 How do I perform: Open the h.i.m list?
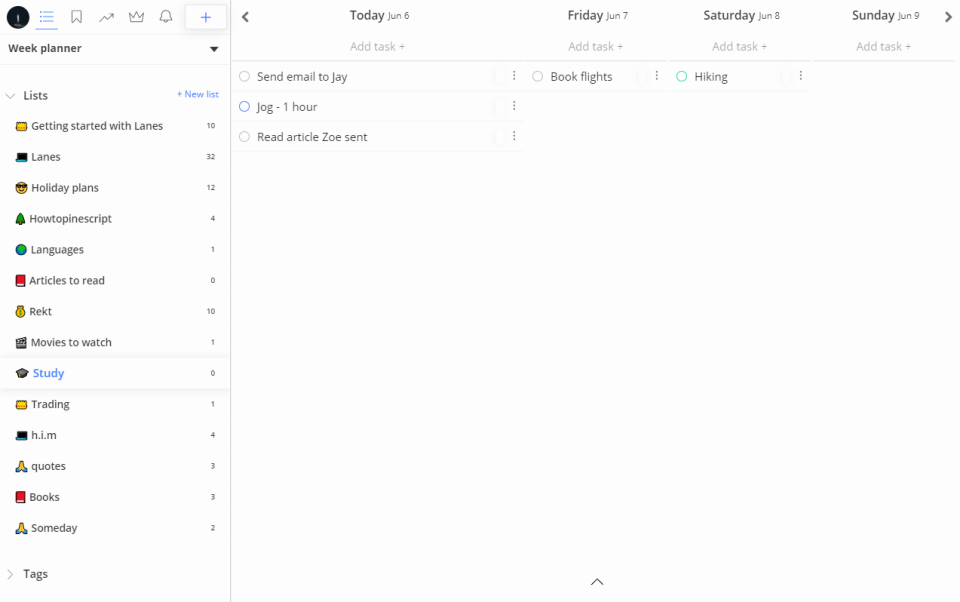click(x=115, y=435)
